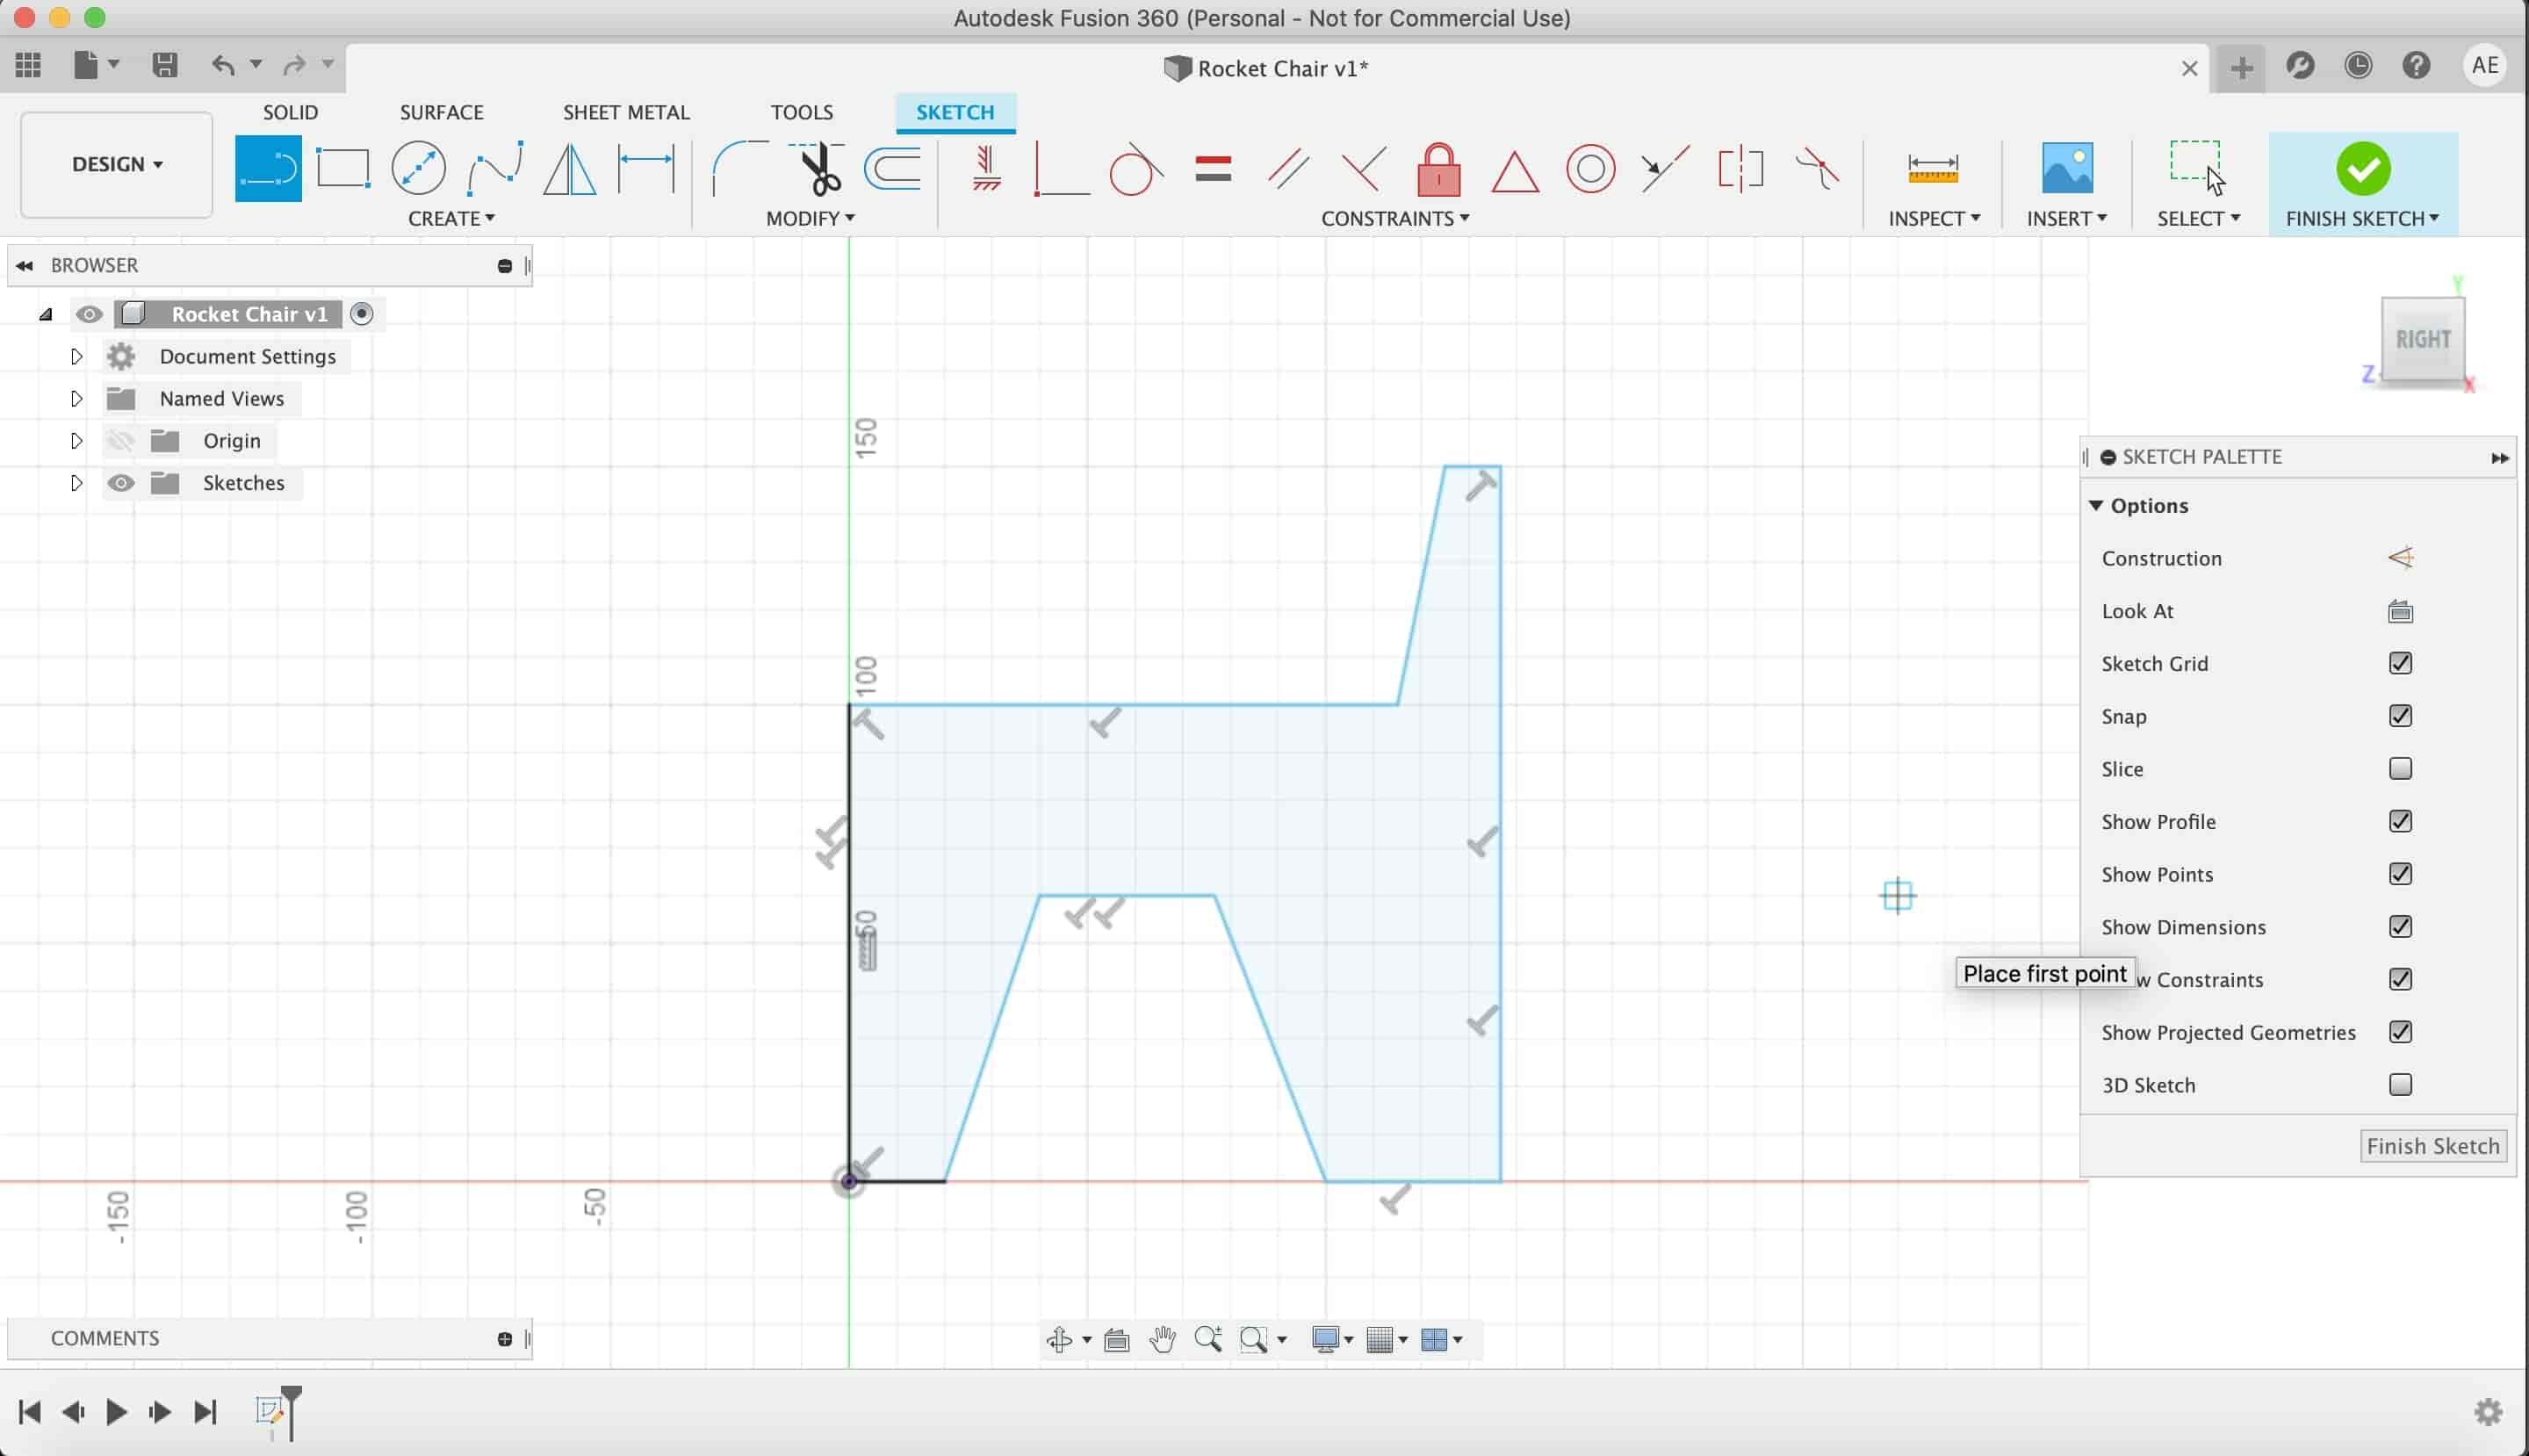The height and width of the screenshot is (1456, 2529).
Task: Select the Line sketch tool
Action: click(268, 168)
